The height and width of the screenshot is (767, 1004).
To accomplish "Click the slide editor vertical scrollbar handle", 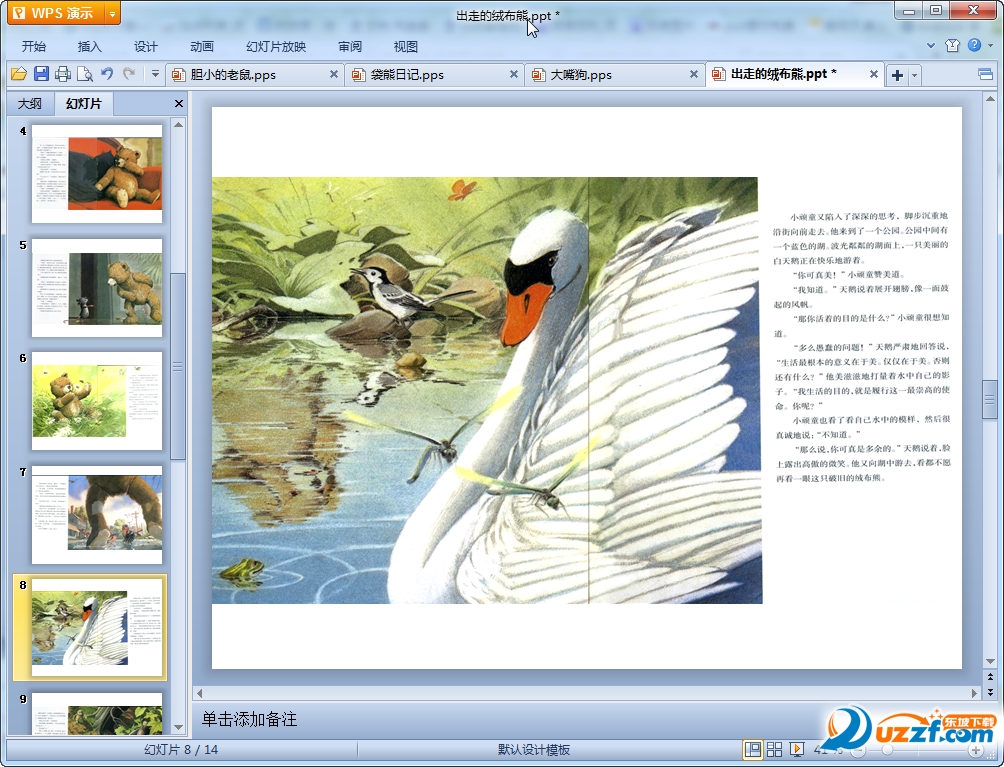I will point(990,400).
